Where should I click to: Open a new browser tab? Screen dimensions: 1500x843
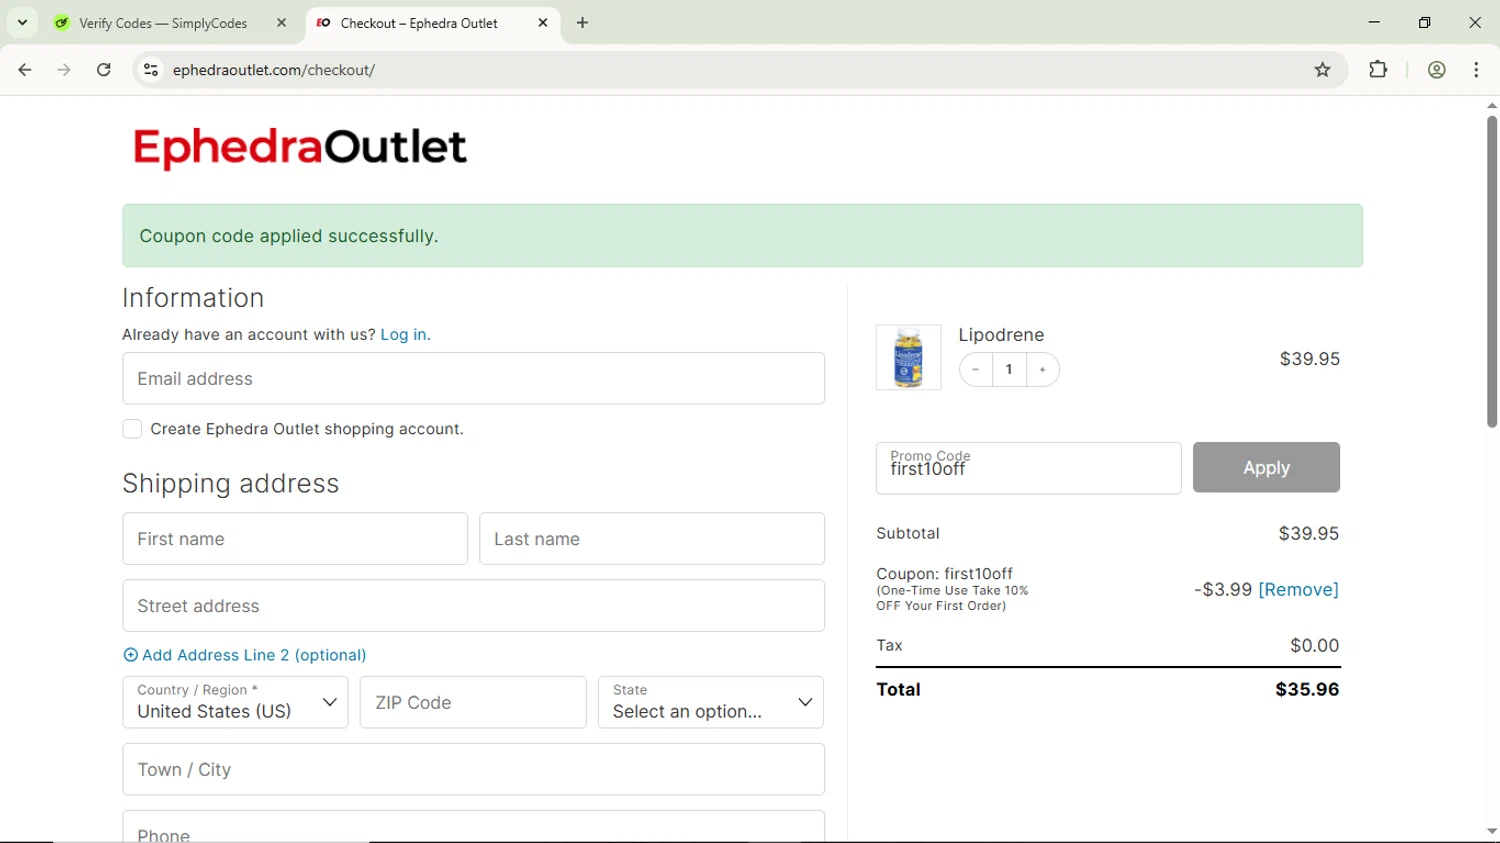tap(583, 23)
